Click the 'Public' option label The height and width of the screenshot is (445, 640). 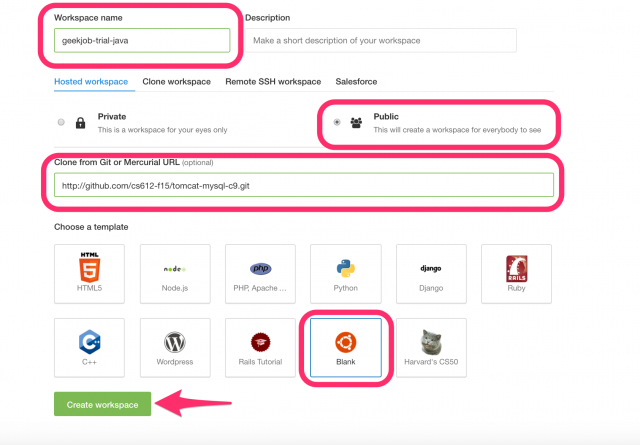pos(386,117)
